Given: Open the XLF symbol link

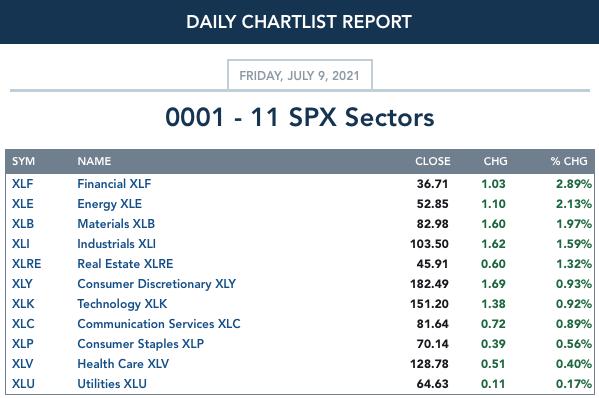Looking at the screenshot, I should pyautogui.click(x=23, y=184).
